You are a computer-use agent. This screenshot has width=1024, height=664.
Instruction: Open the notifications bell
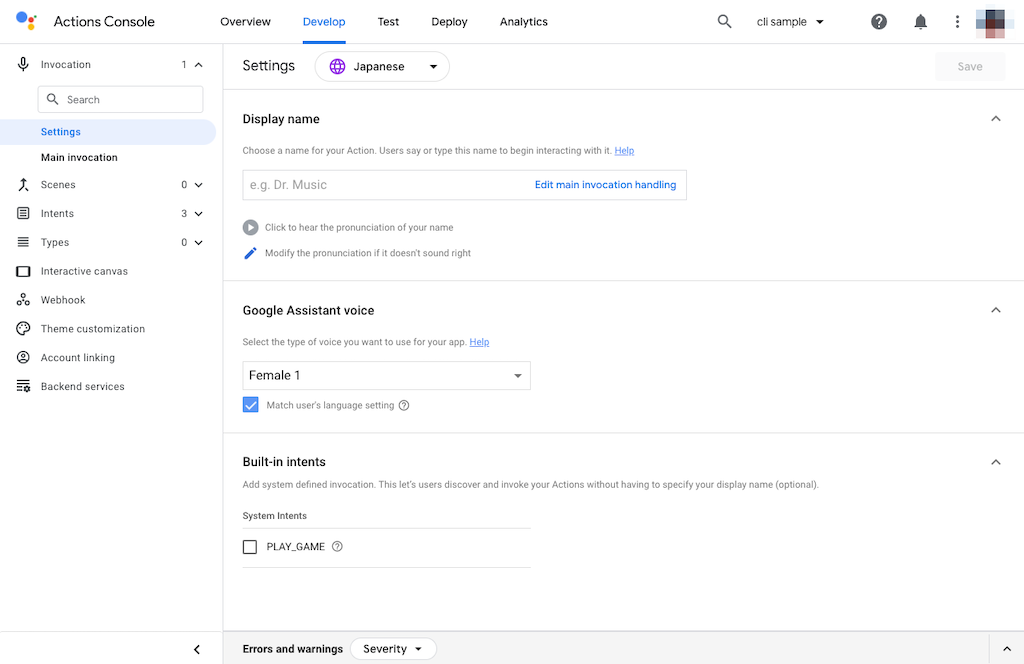921,22
